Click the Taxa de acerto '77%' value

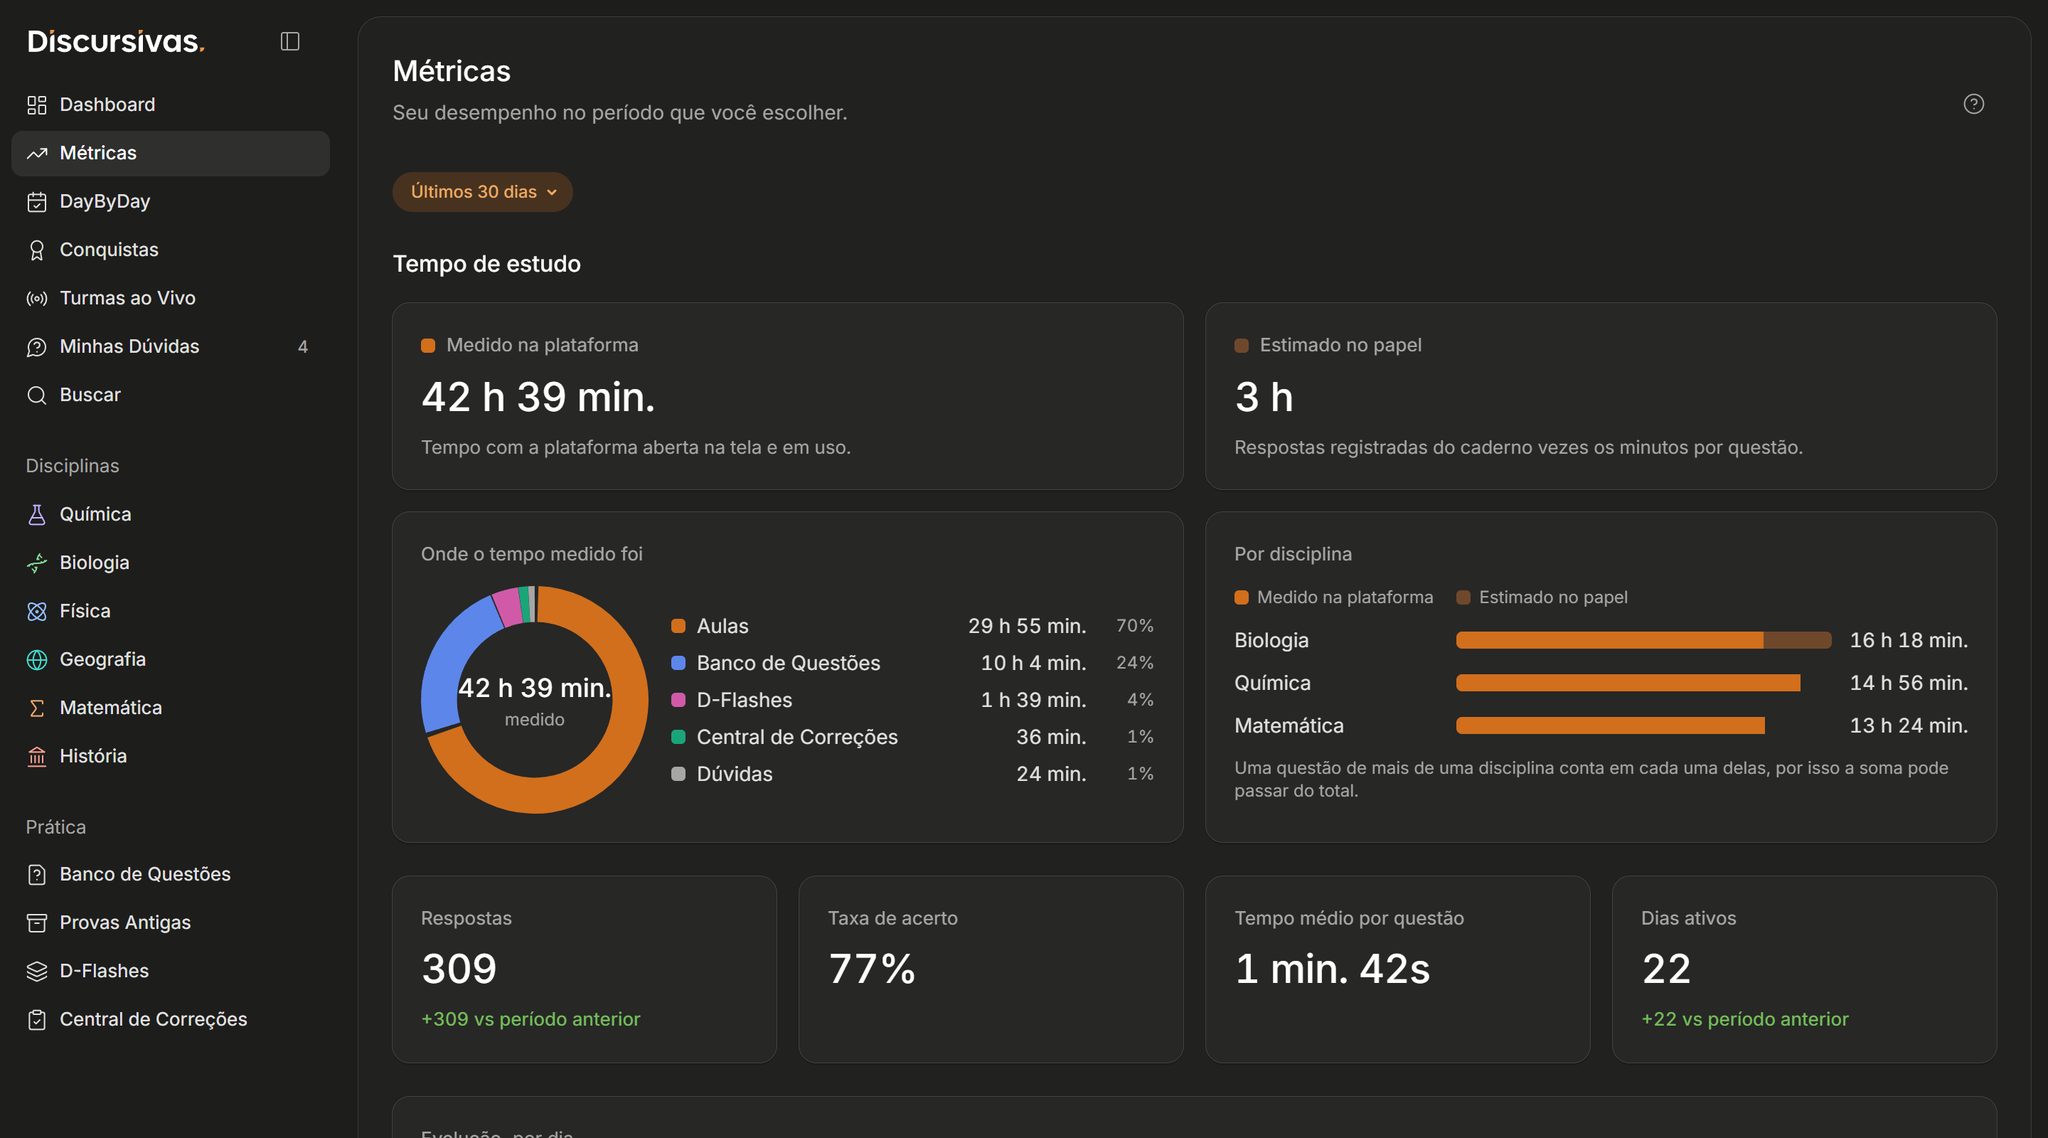coord(871,969)
